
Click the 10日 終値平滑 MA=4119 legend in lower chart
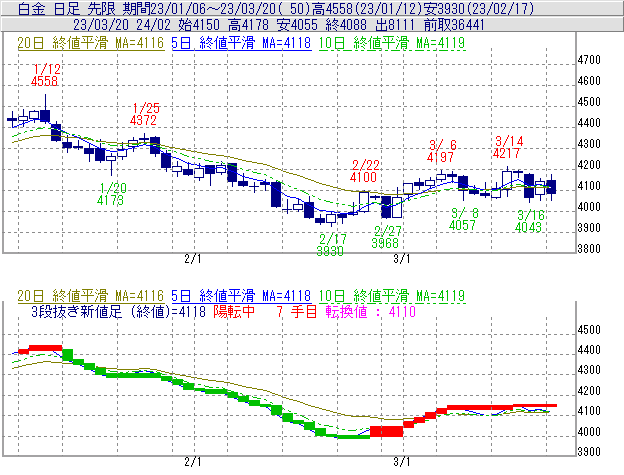392,296
